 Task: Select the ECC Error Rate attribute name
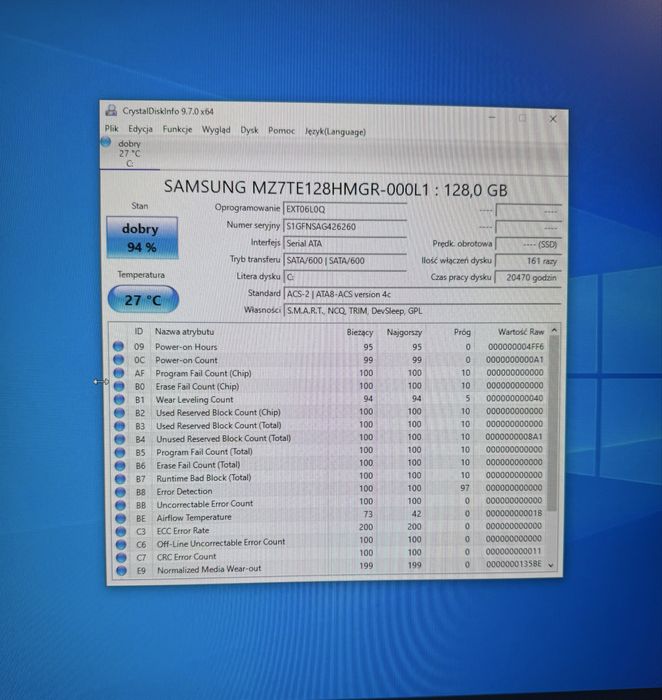pos(183,531)
